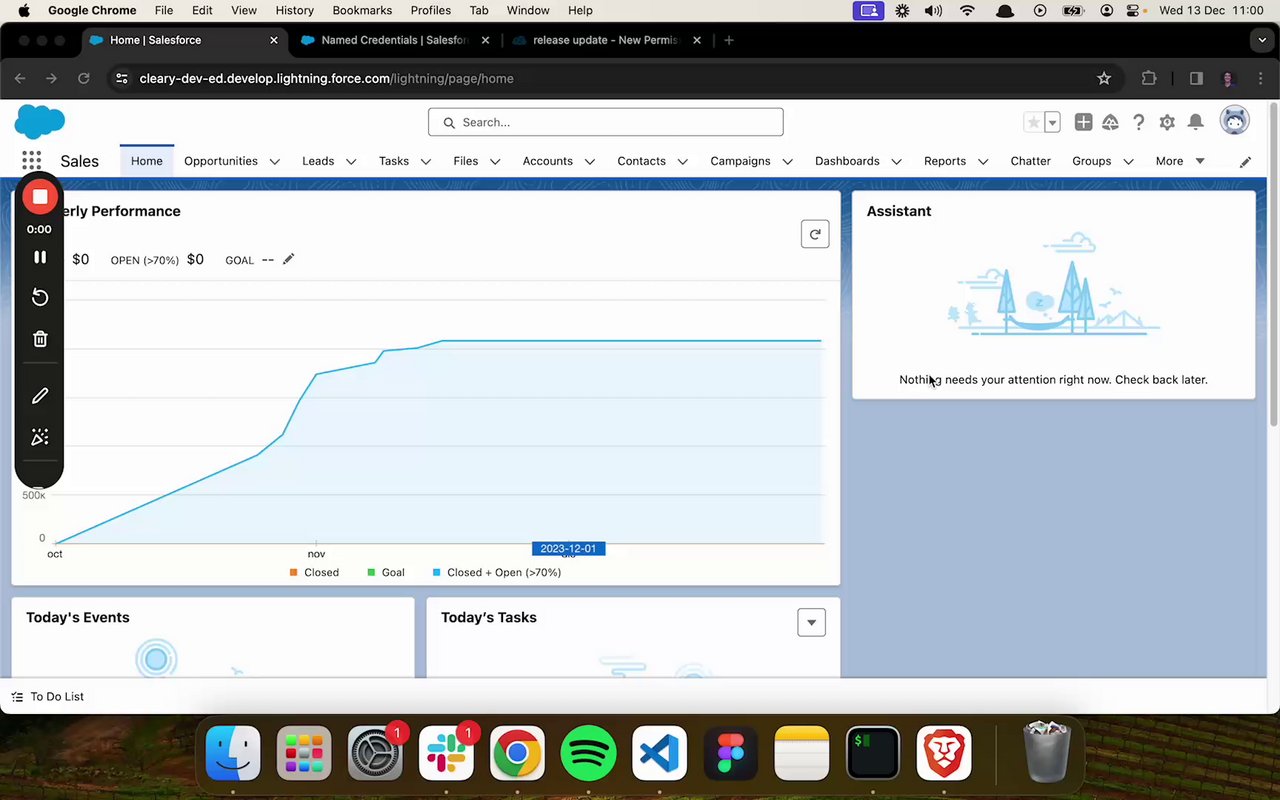Stop the screen recording with red button

point(40,197)
